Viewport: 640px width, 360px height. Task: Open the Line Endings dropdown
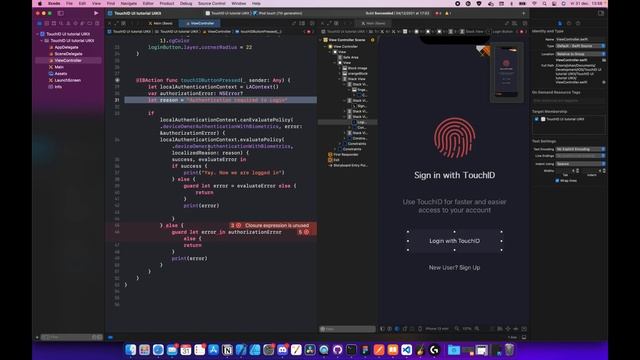coord(580,156)
